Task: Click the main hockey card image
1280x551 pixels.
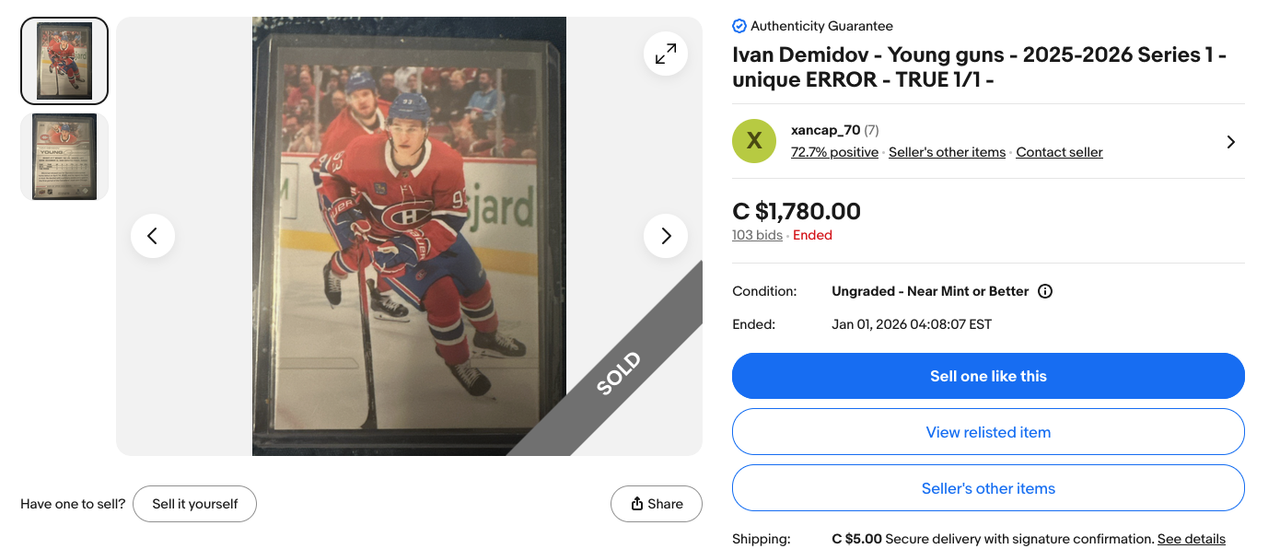Action: coord(409,236)
